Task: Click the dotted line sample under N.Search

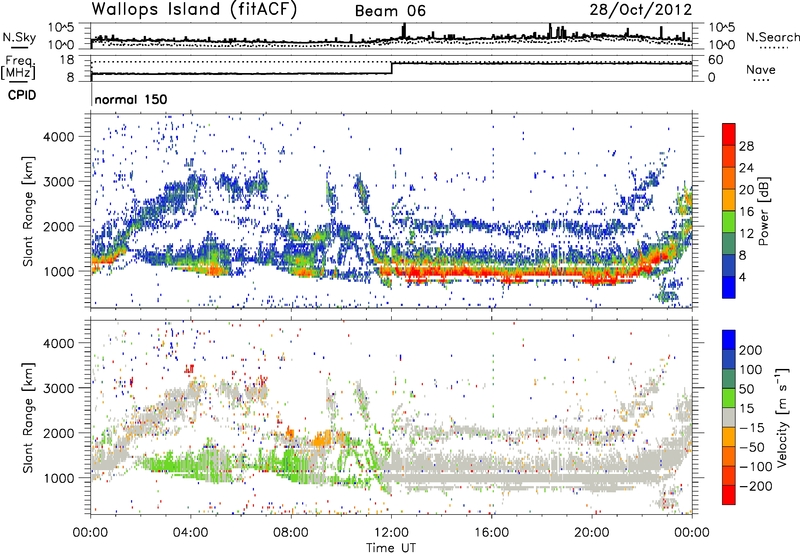Action: click(774, 48)
